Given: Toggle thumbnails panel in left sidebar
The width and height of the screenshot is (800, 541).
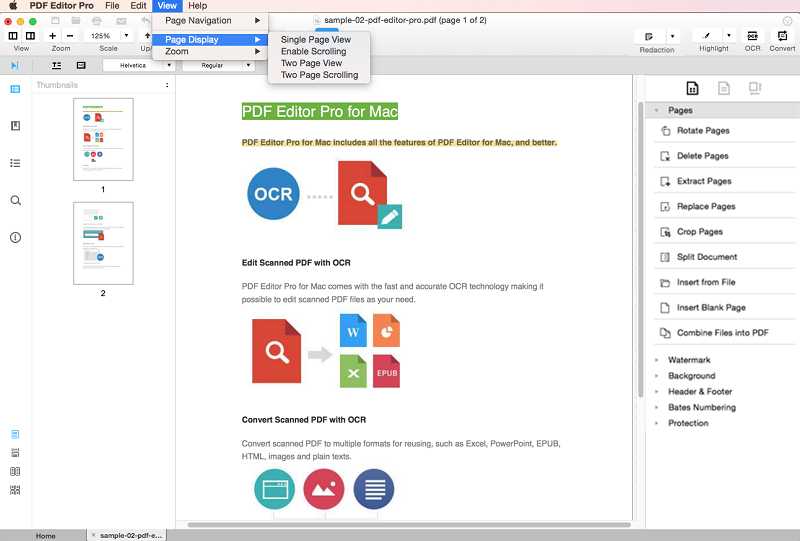Looking at the screenshot, I should pos(15,89).
